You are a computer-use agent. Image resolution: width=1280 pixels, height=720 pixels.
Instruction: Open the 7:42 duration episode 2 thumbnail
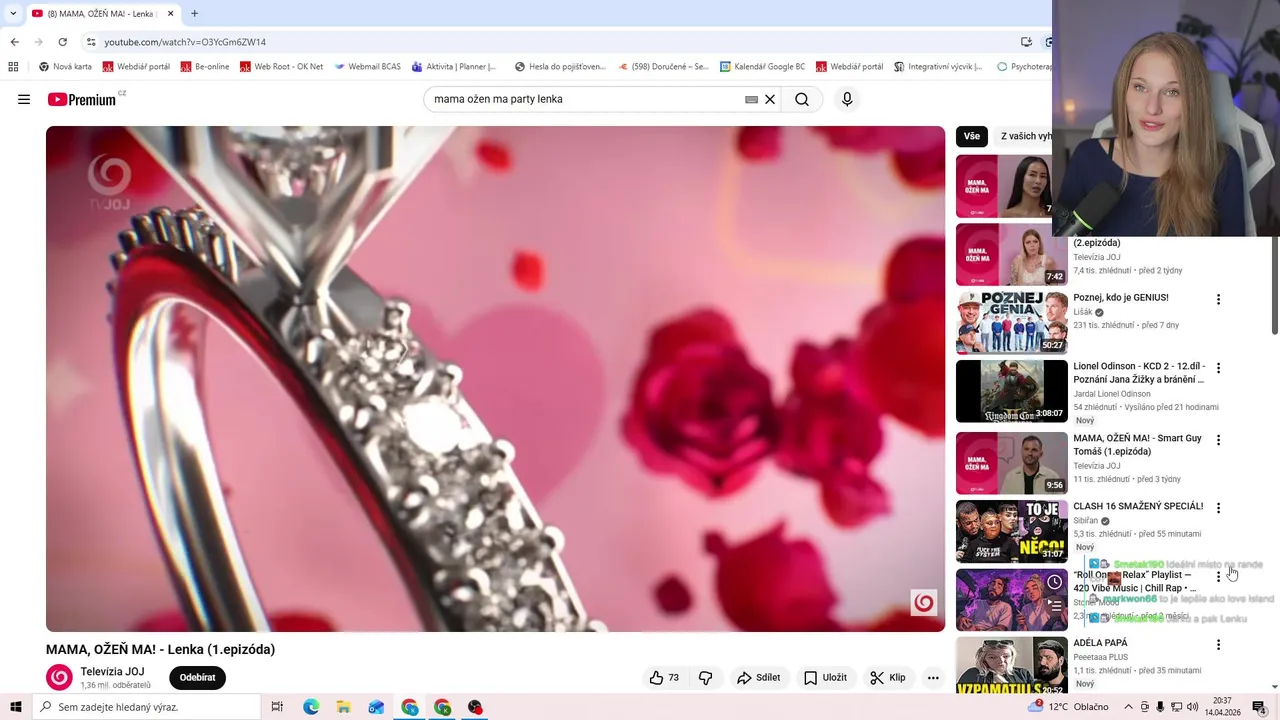tap(1012, 254)
